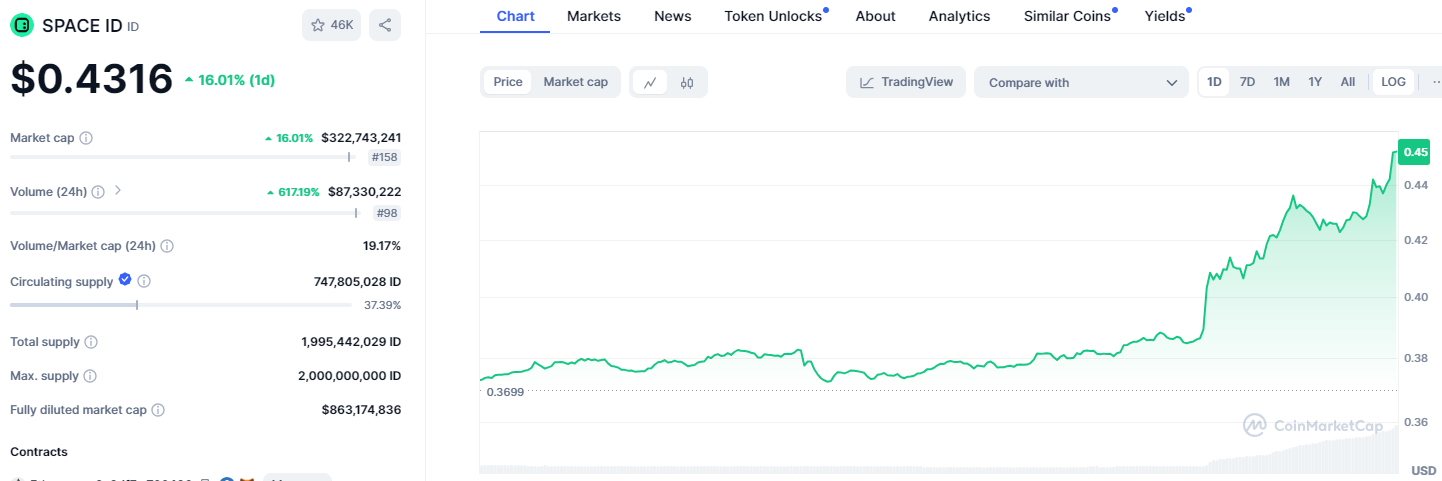This screenshot has height=481, width=1442.
Task: Click the market cap rank progress bar
Action: (183, 157)
